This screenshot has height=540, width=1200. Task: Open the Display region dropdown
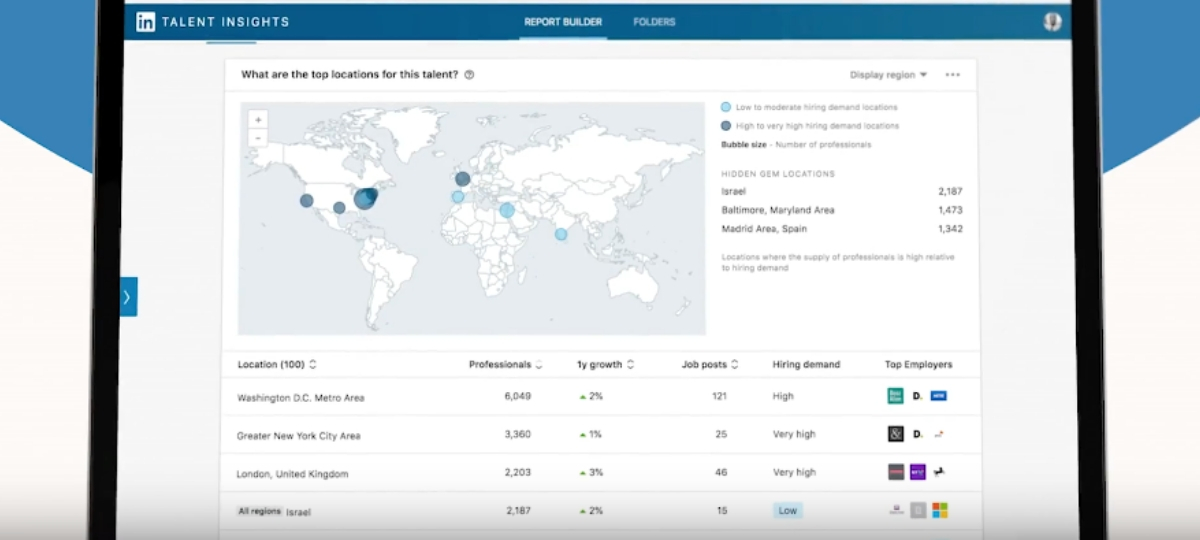tap(888, 75)
